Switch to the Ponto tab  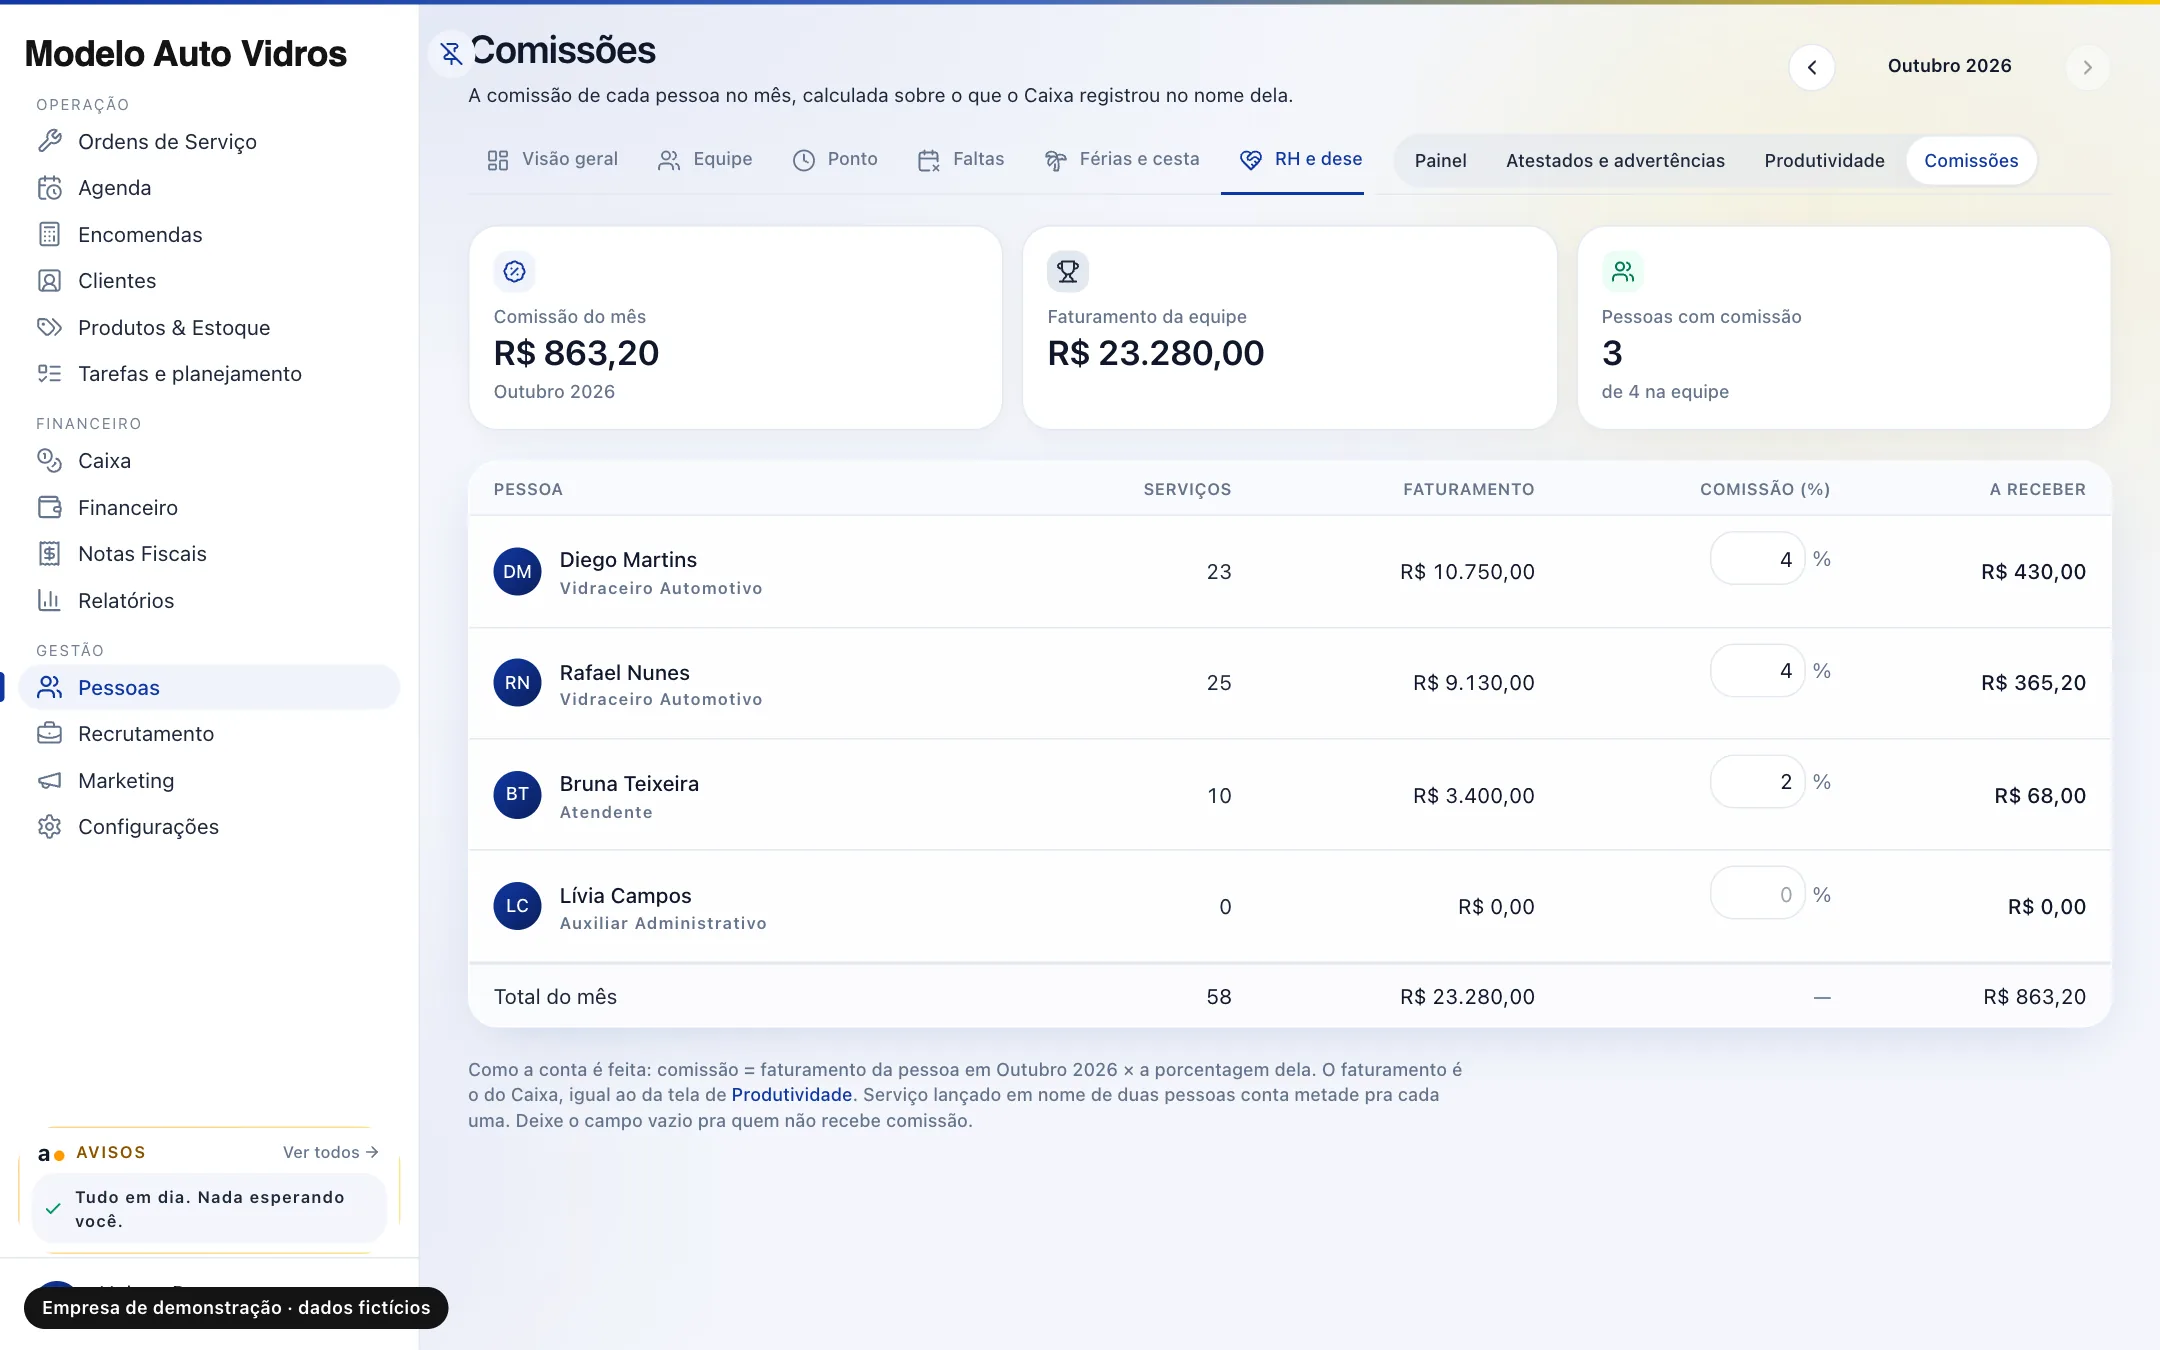[x=835, y=160]
